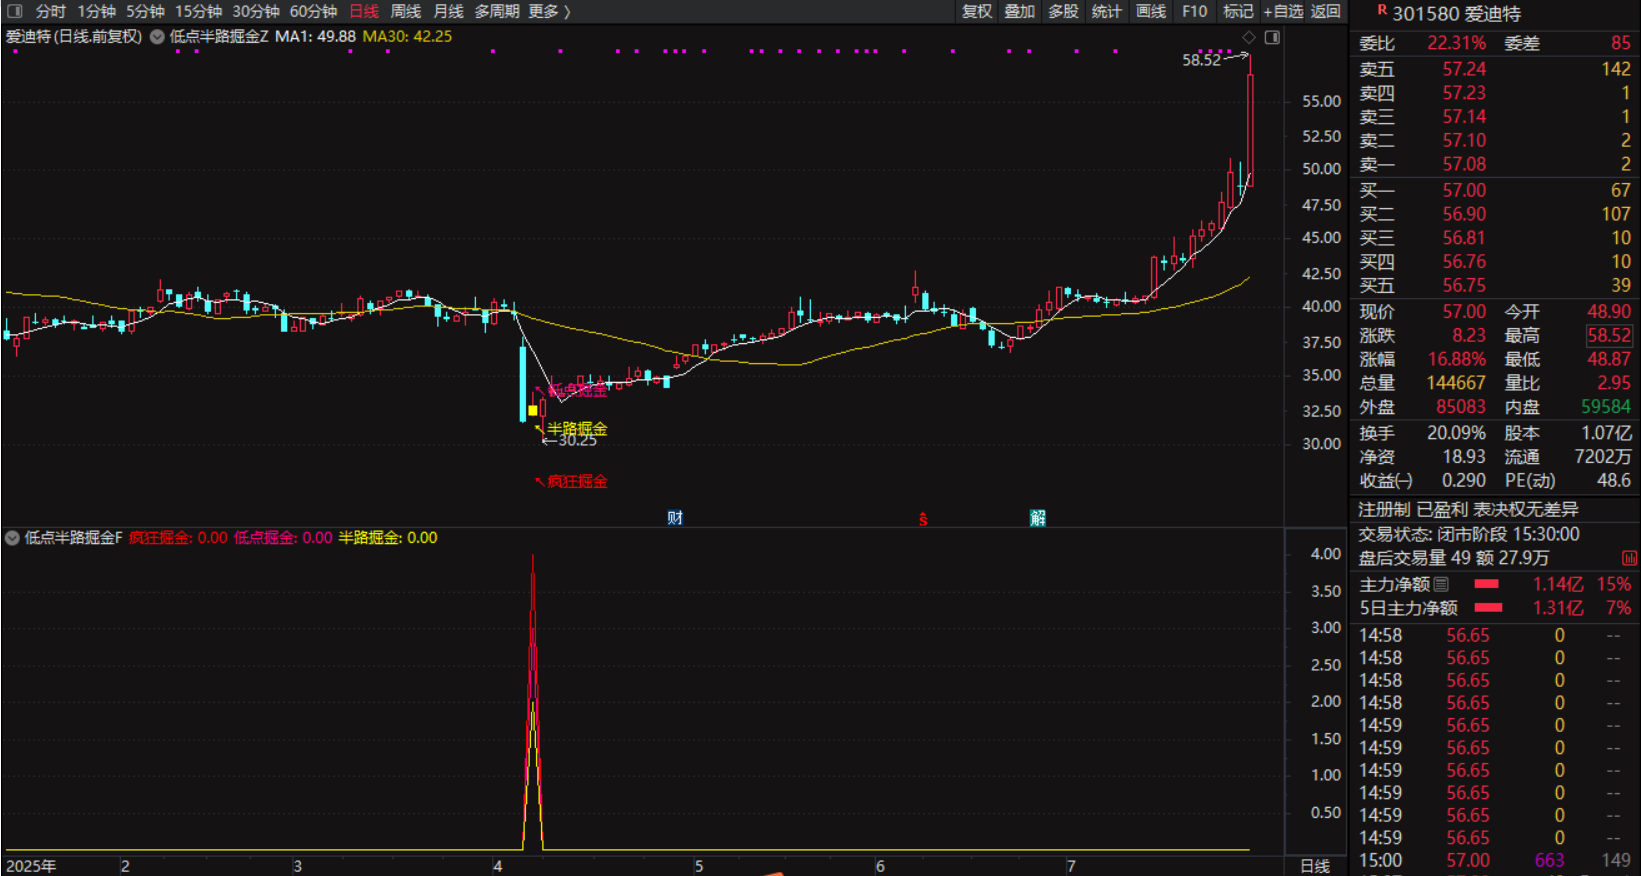Click the 主力净额 details list icon
Image resolution: width=1641 pixels, height=876 pixels.
pyautogui.click(x=1441, y=584)
